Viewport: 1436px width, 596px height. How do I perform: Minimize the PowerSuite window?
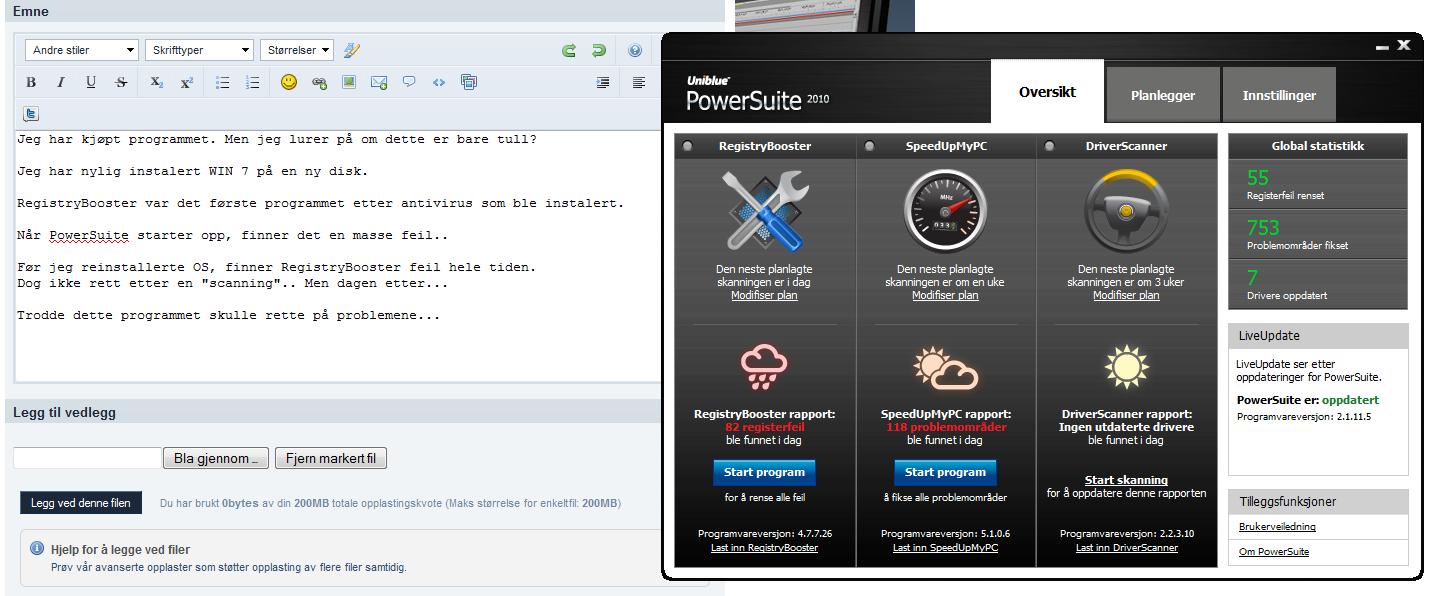pos(1382,46)
